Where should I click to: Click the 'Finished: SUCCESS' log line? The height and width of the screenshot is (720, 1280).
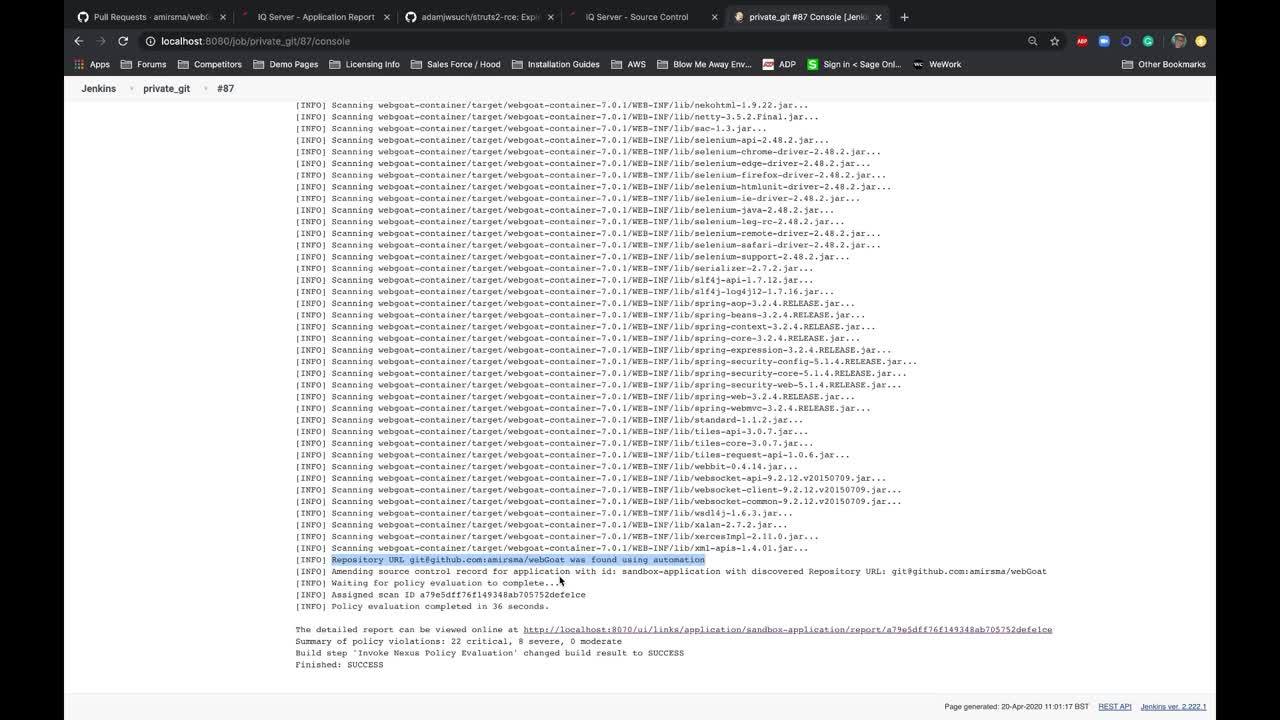[339, 665]
